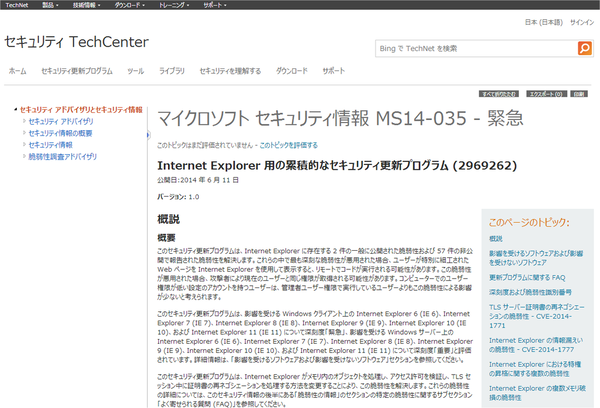Viewport: 600px width, 408px height.
Task: Open 脆弱性調査アドバイザリ in sidebar tree
Action: point(63,157)
